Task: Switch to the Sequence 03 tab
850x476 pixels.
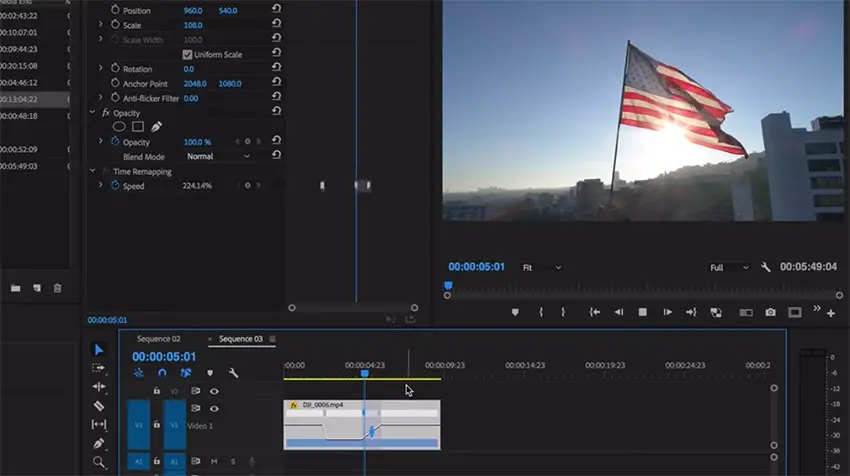Action: (x=241, y=339)
